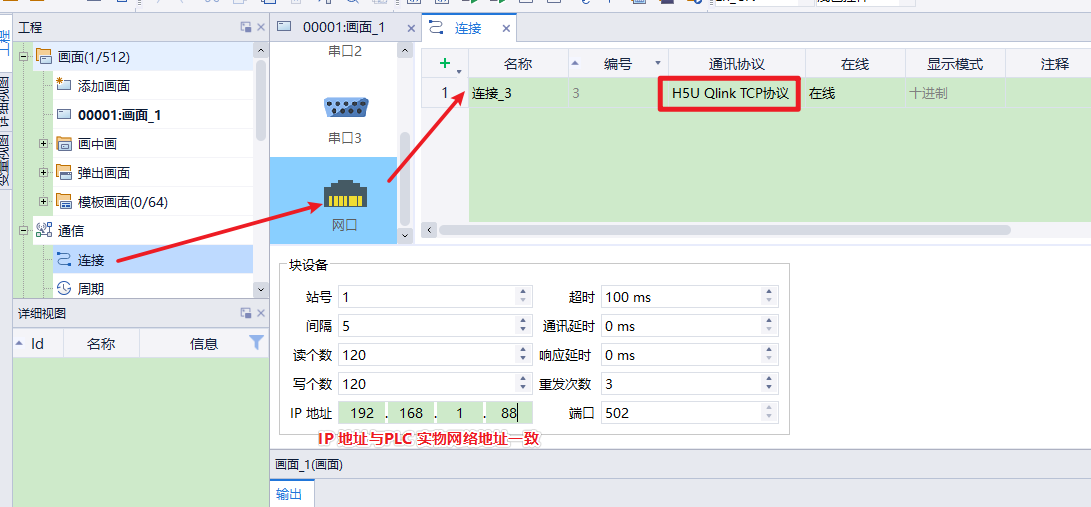
Task: Open the 周期 tree item
Action: pyautogui.click(x=90, y=288)
